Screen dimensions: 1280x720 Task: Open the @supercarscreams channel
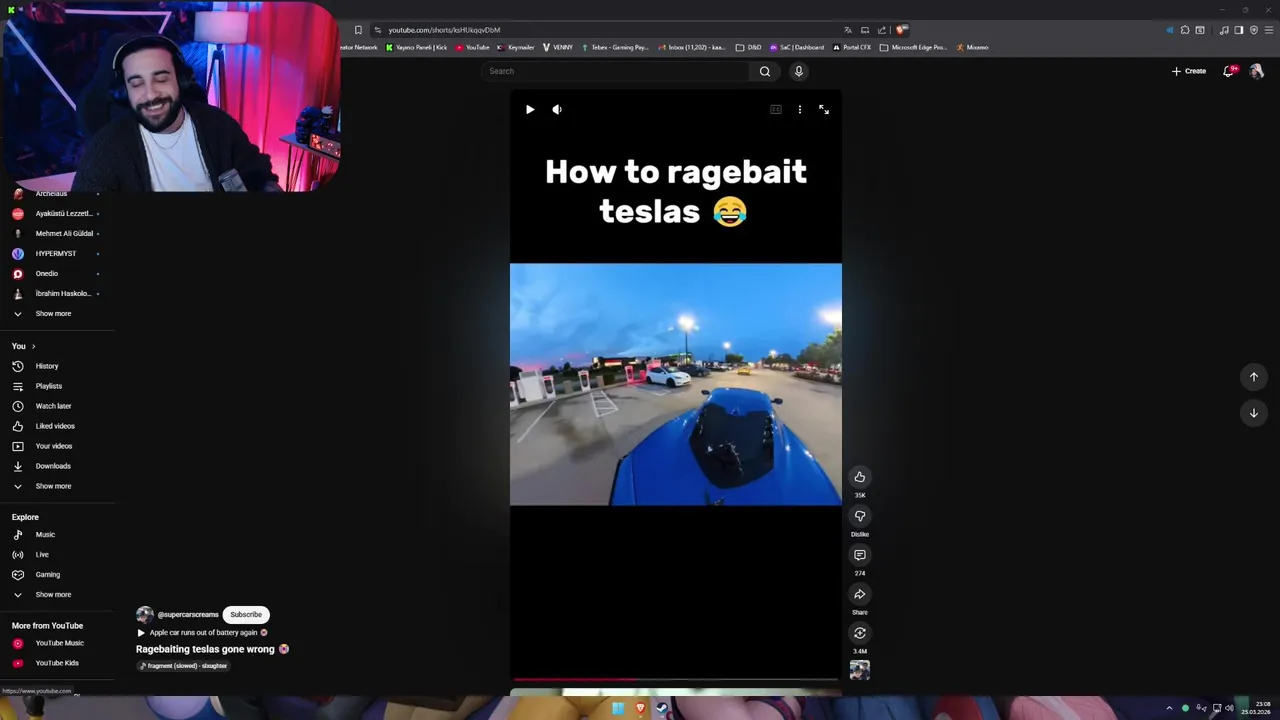(188, 615)
